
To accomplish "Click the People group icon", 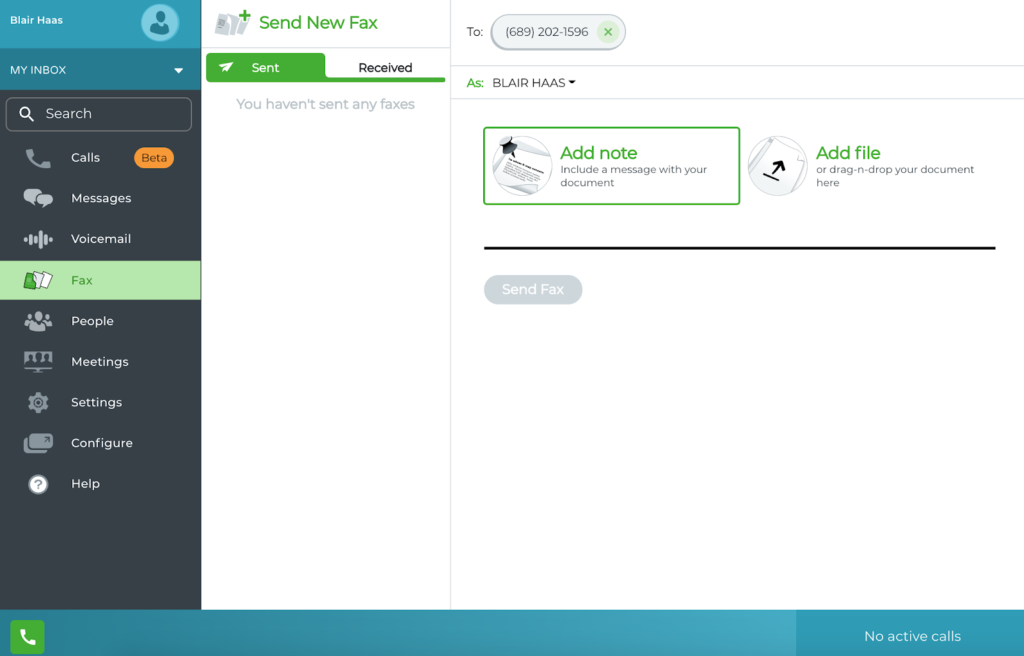I will (x=38, y=321).
